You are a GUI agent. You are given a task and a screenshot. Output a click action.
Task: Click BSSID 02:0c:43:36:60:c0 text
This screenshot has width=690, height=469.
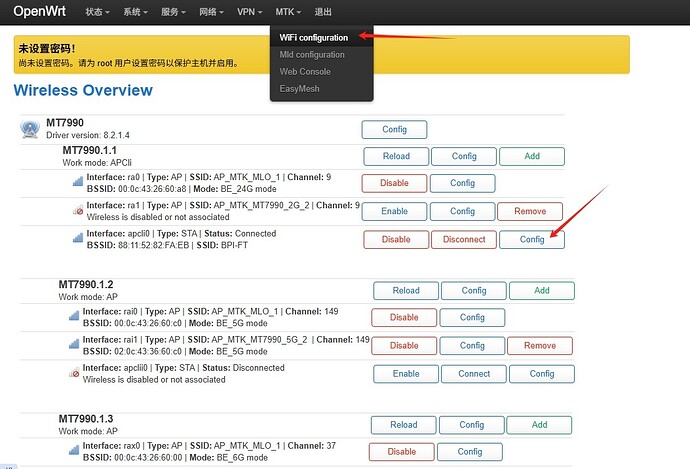[x=132, y=352]
